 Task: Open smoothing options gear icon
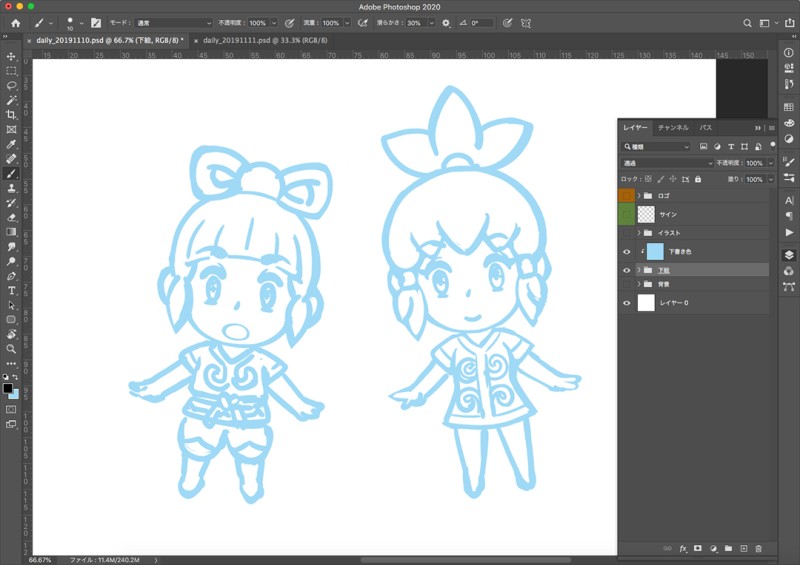tap(446, 23)
